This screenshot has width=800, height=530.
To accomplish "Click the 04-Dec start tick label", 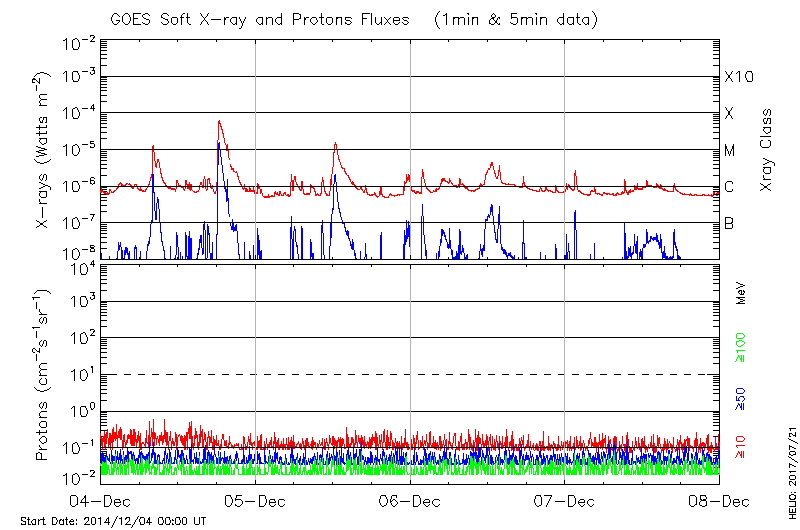I will [101, 501].
